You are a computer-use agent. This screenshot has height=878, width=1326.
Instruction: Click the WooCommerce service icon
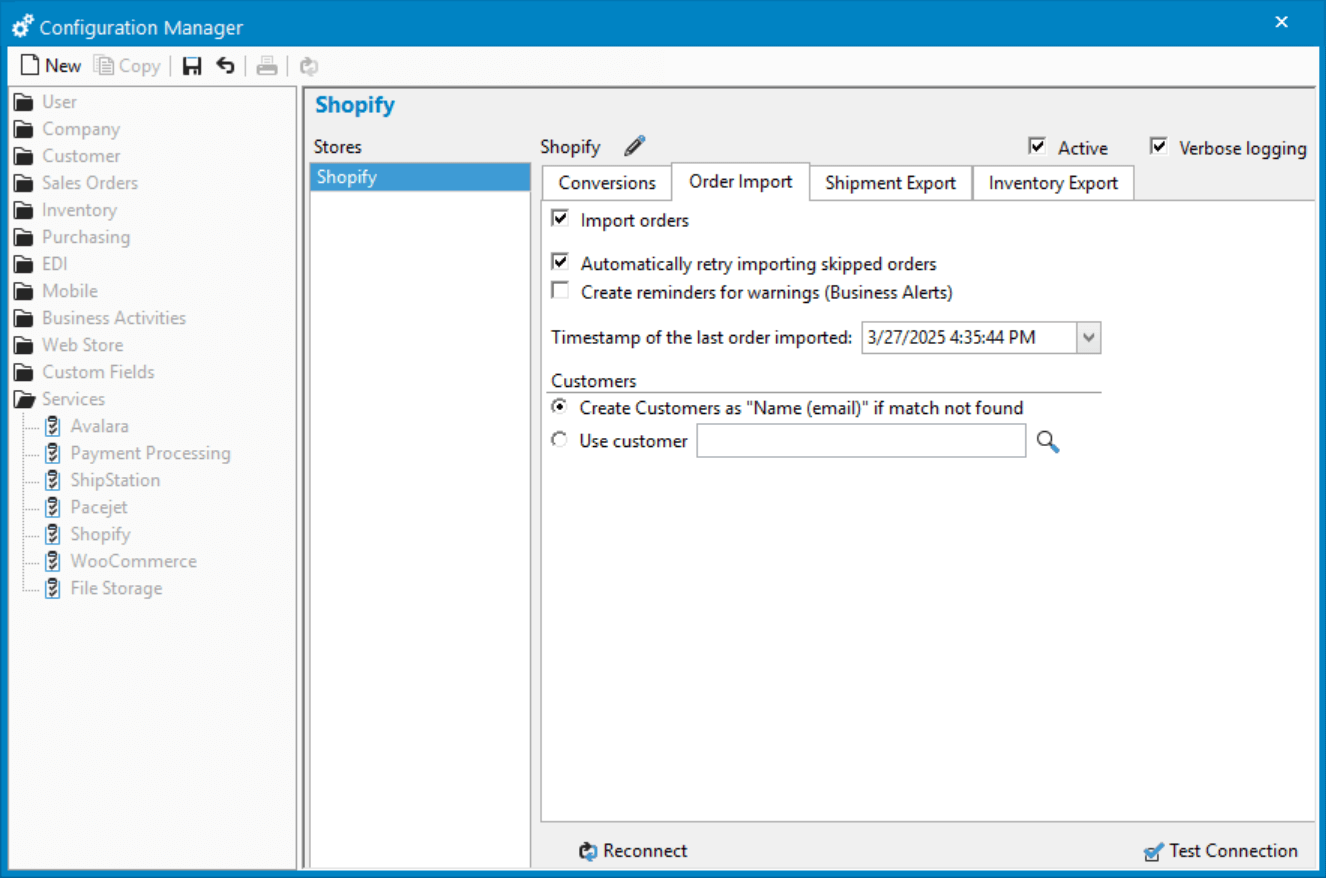tap(53, 561)
